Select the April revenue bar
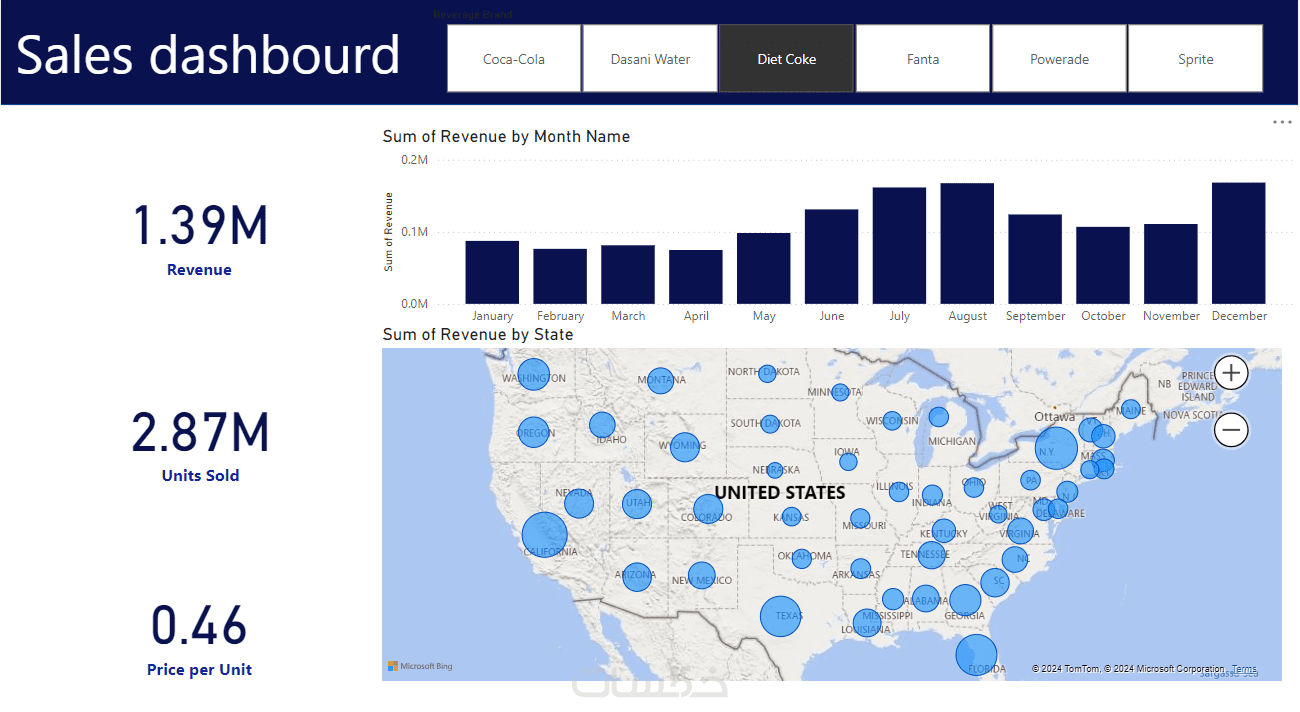1300x712 pixels. [696, 277]
